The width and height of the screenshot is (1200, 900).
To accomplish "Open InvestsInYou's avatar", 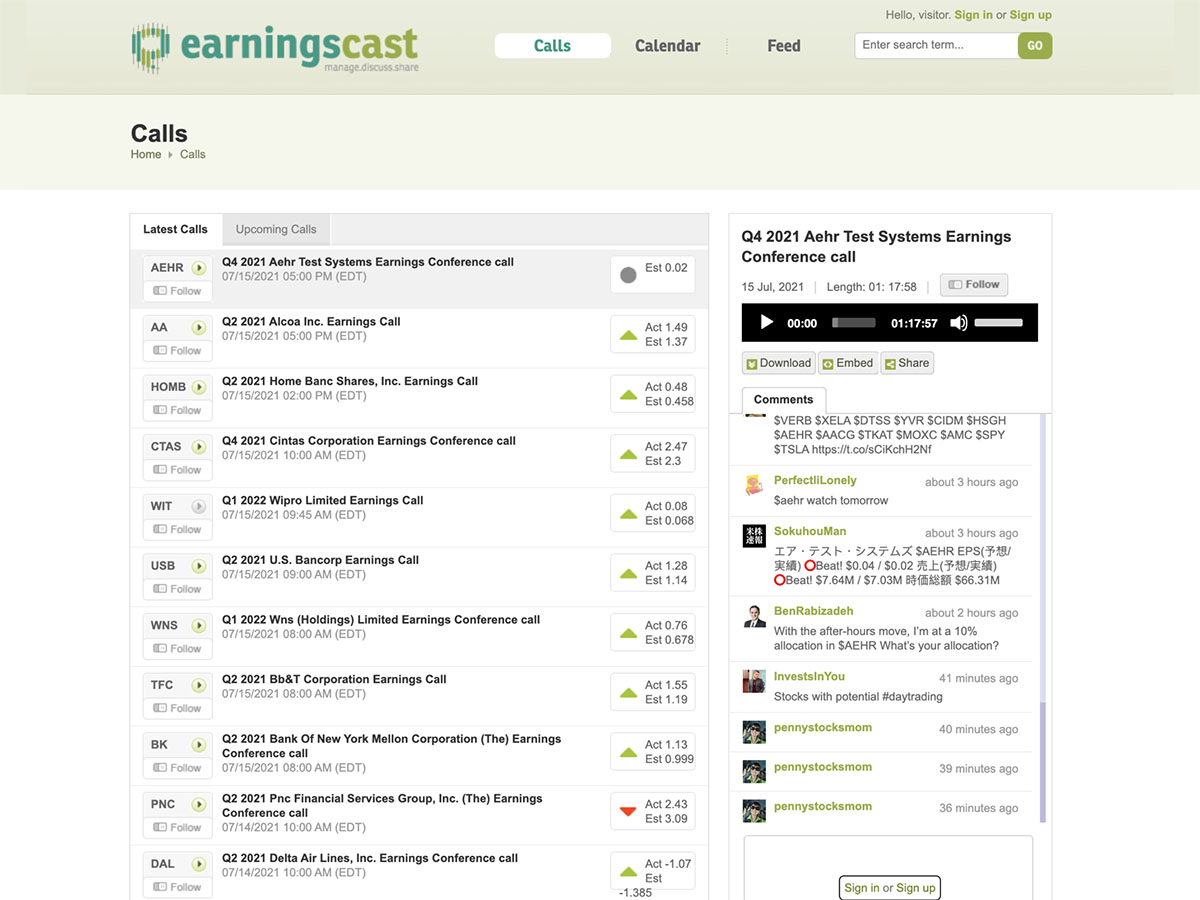I will click(x=754, y=681).
